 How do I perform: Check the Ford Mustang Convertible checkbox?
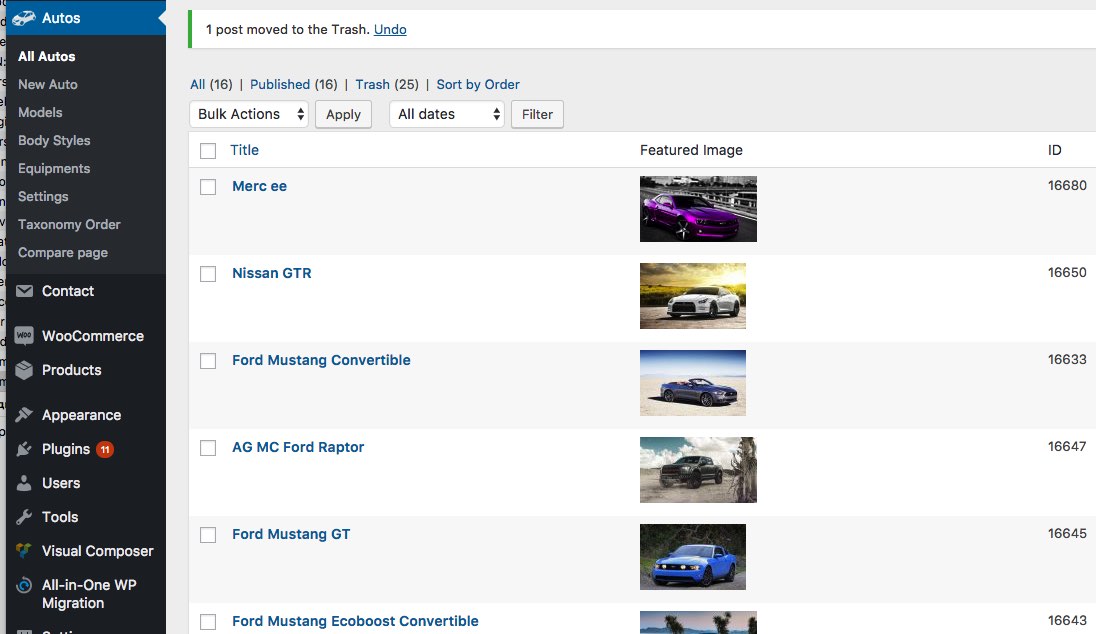[x=208, y=361]
